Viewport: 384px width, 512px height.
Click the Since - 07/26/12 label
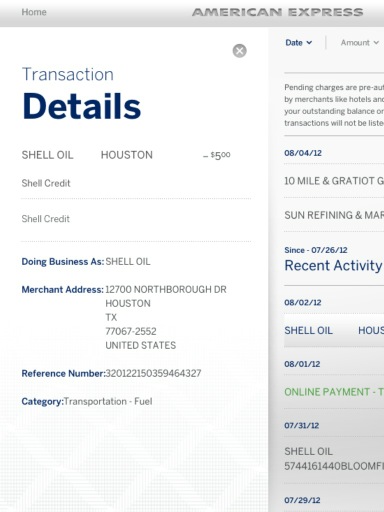(316, 250)
